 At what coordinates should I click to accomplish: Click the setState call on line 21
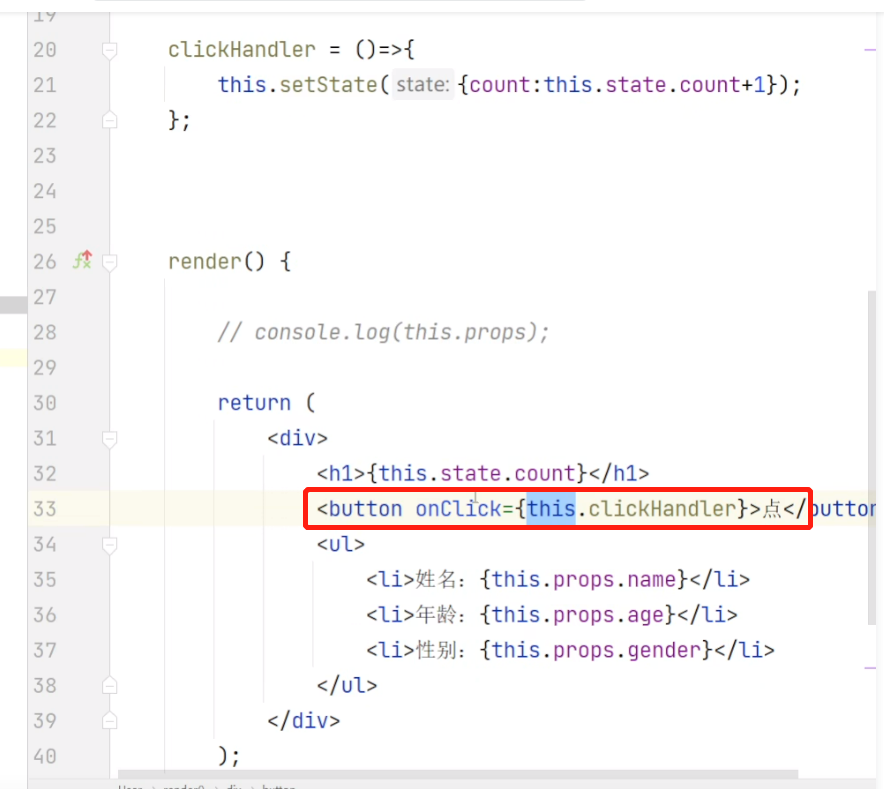(x=328, y=85)
